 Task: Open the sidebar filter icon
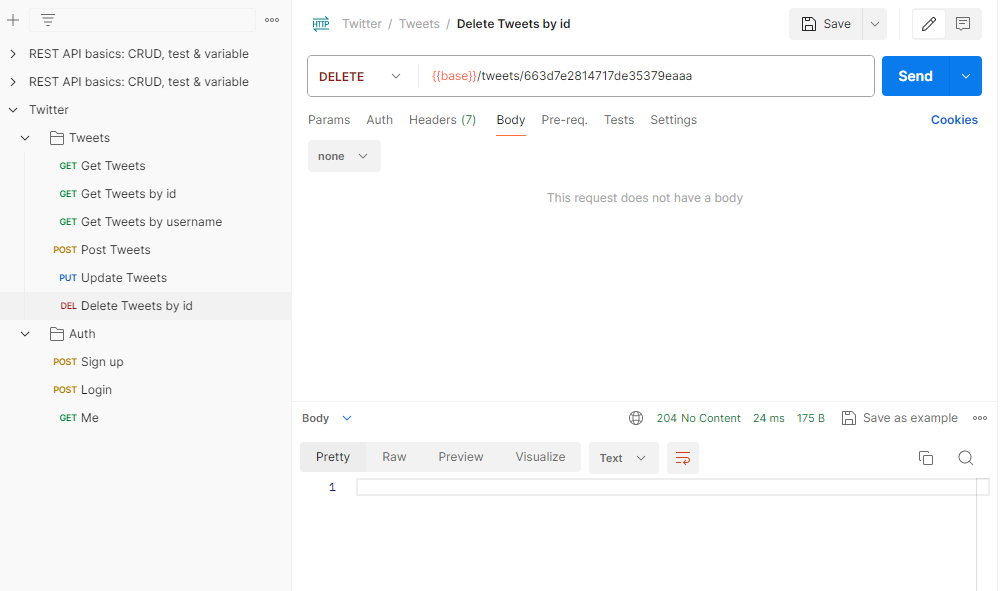(48, 20)
